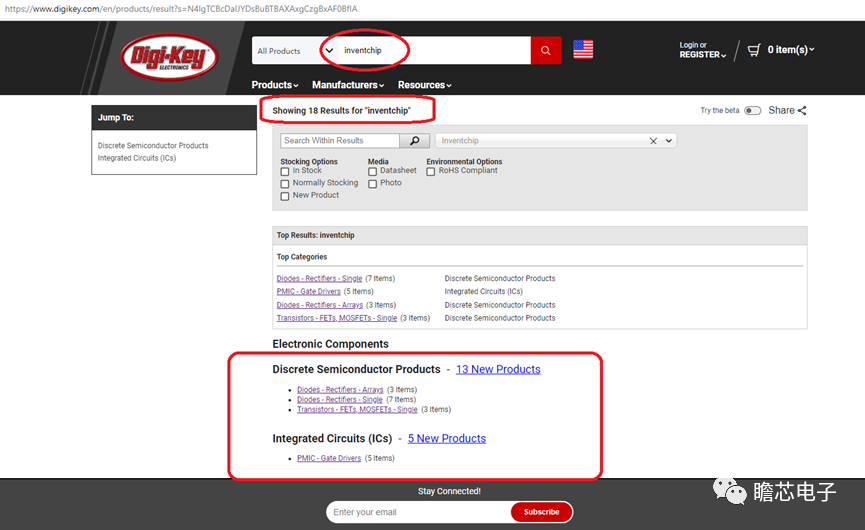This screenshot has width=865, height=530.
Task: Open the US flag country selector
Action: tap(583, 50)
